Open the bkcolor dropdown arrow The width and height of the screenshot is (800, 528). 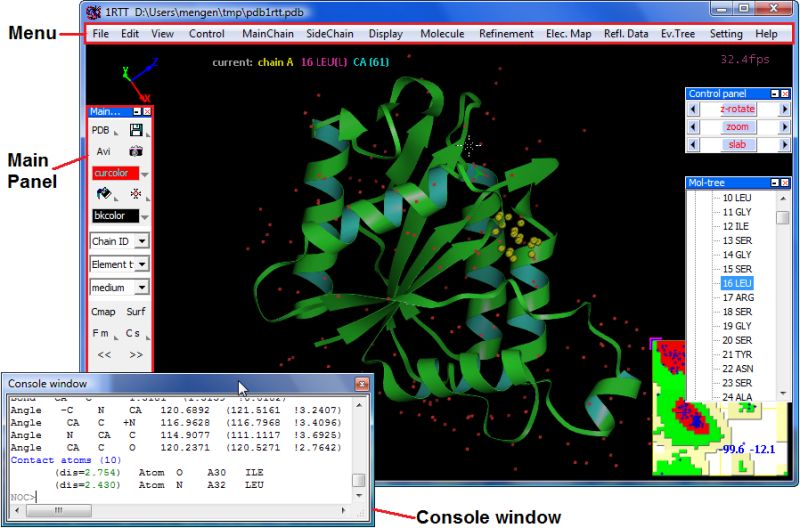[x=145, y=217]
